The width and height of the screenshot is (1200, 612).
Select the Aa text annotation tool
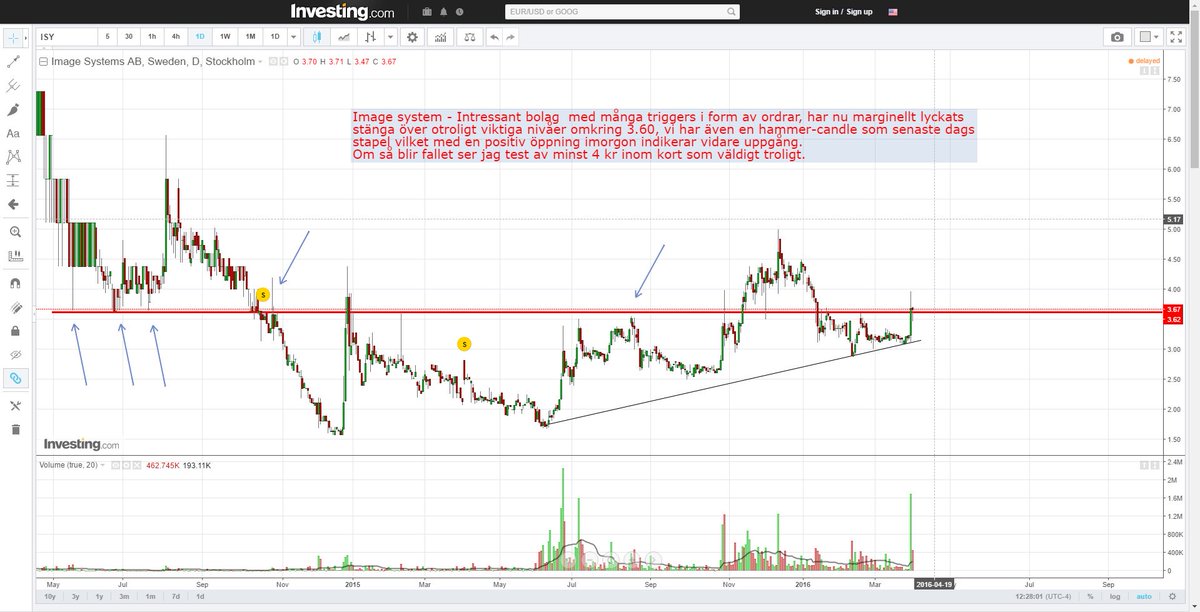pos(13,133)
